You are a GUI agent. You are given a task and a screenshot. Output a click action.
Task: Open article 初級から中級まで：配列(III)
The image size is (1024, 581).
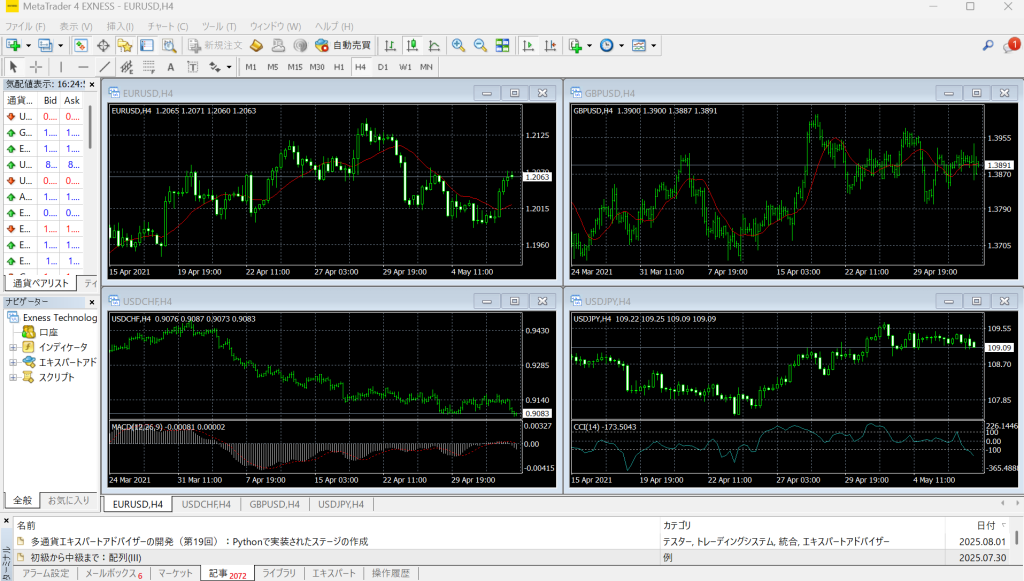pos(86,557)
